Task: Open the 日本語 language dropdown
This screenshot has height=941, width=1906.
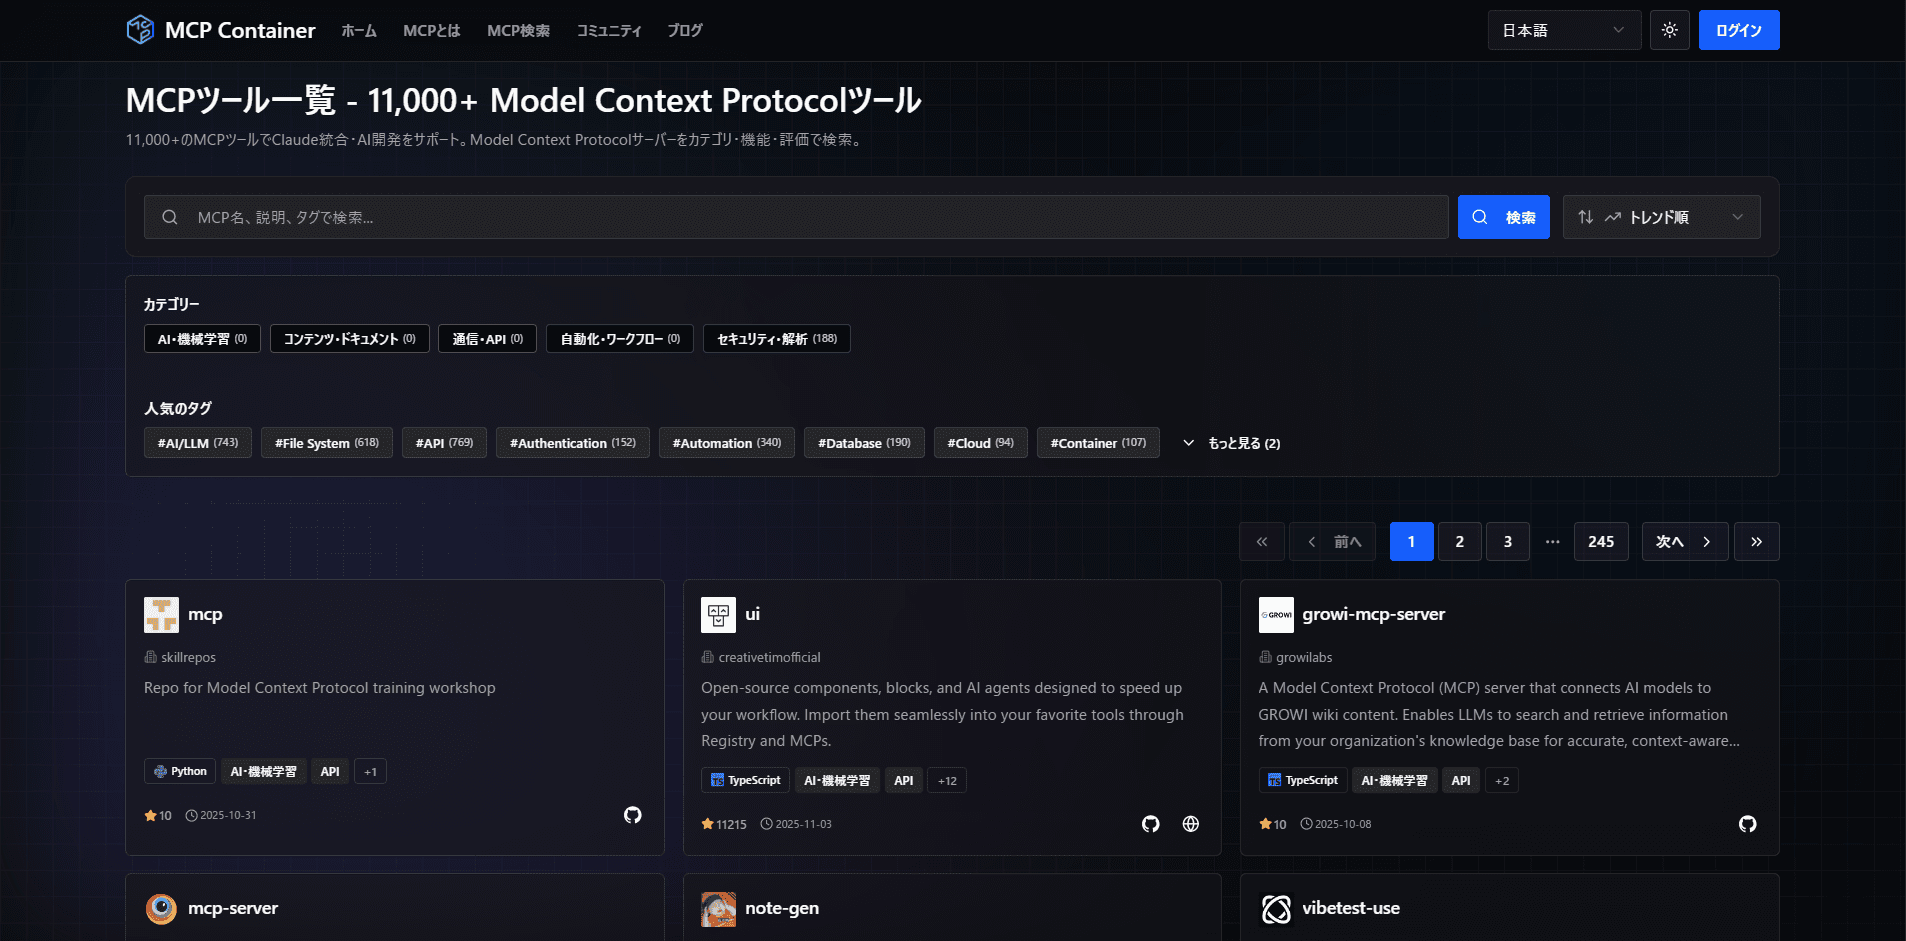Action: 1563,30
